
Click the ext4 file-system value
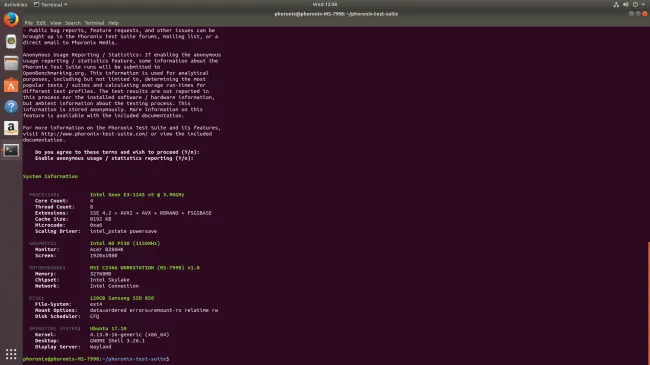(x=96, y=304)
